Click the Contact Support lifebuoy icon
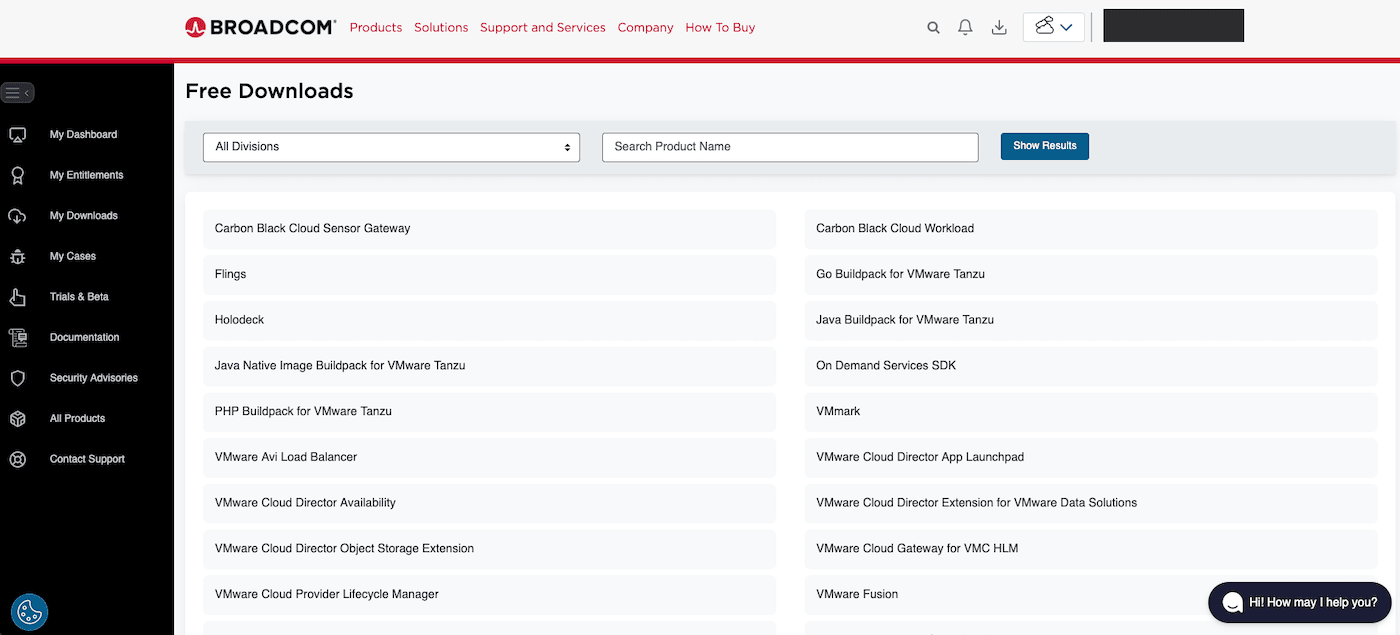 (17, 460)
